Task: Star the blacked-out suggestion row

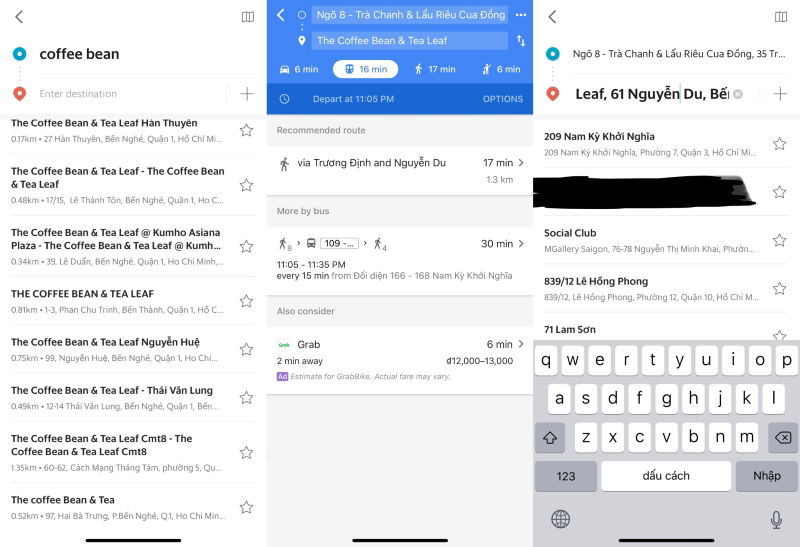Action: point(779,192)
